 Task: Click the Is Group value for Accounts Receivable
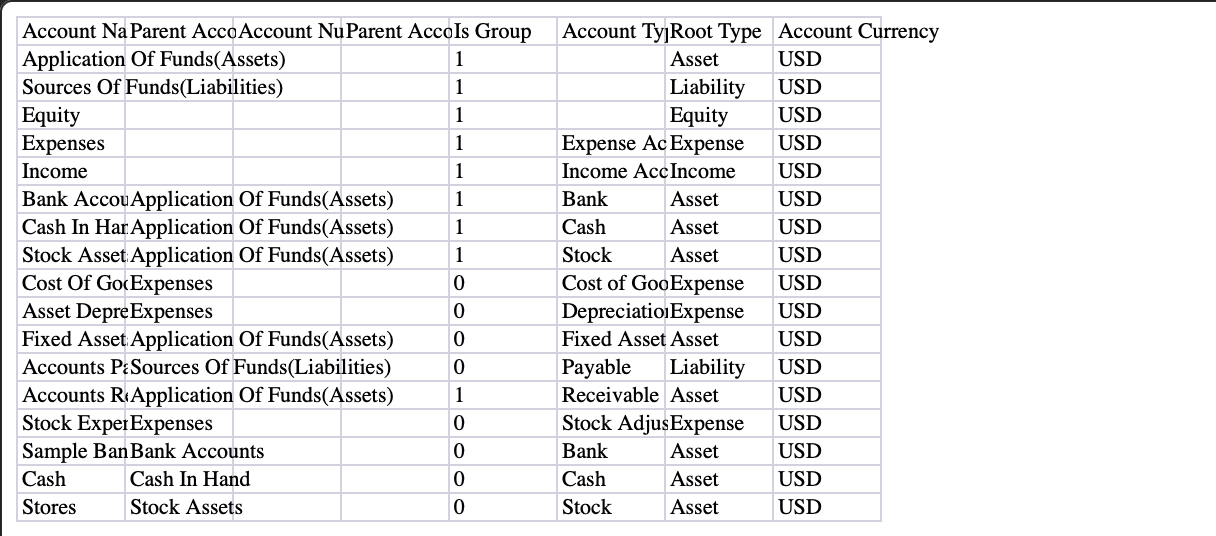459,395
